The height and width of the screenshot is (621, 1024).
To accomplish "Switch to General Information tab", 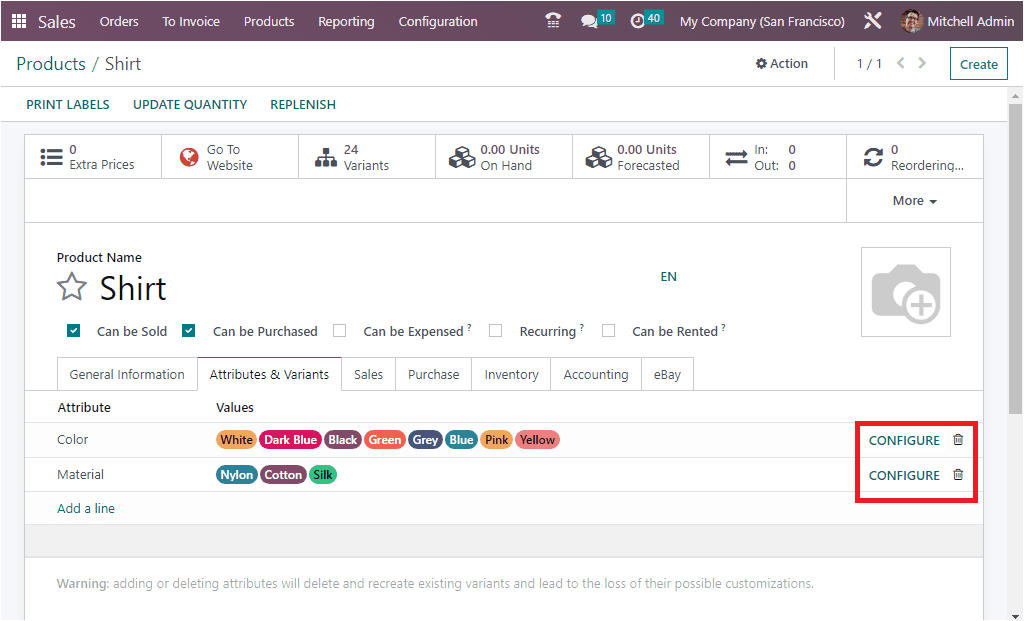I will tap(127, 374).
